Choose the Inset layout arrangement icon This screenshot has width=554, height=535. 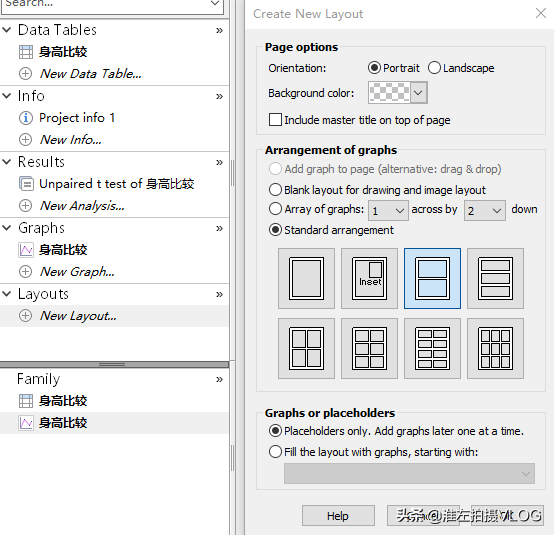coord(369,278)
